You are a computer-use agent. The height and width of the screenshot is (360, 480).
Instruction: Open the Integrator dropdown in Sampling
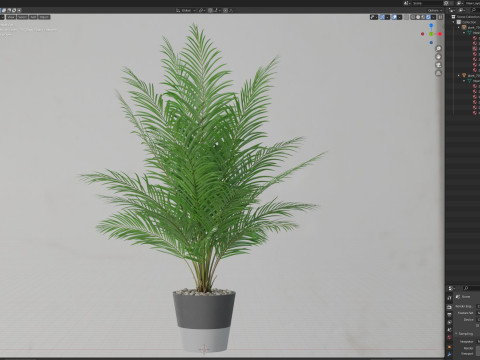[x=478, y=342]
